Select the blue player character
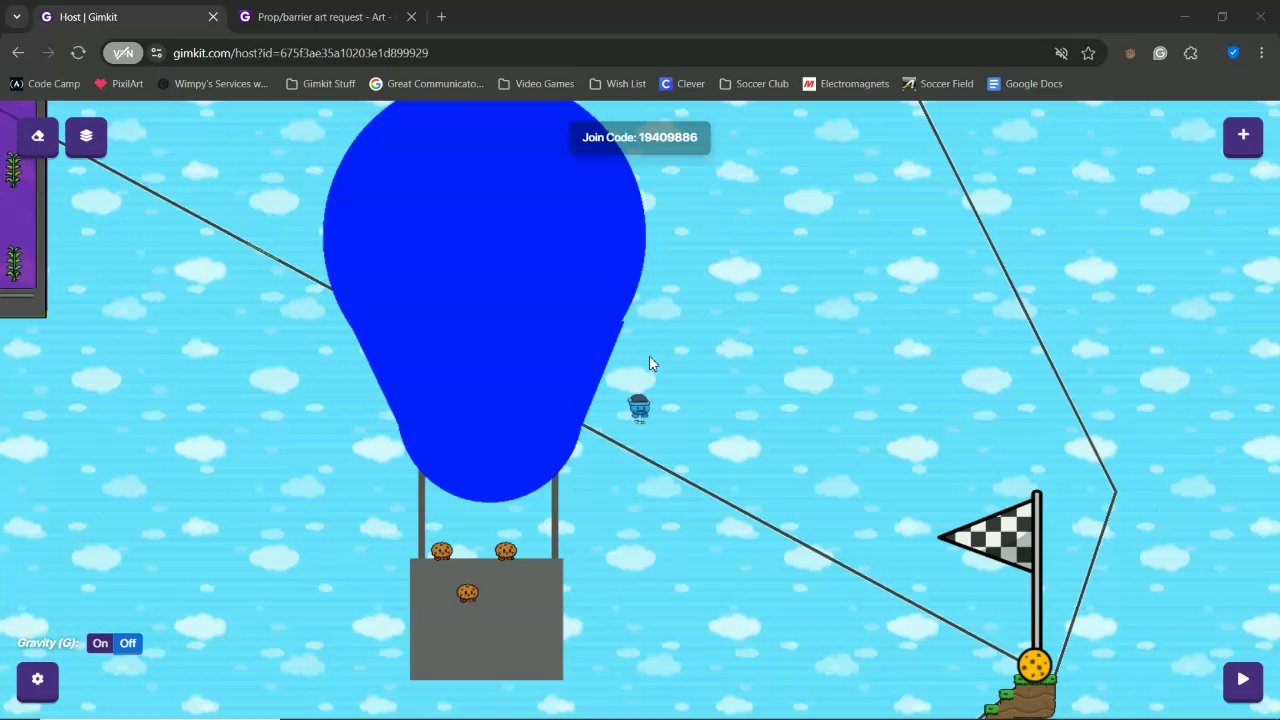The width and height of the screenshot is (1280, 720). (x=639, y=407)
